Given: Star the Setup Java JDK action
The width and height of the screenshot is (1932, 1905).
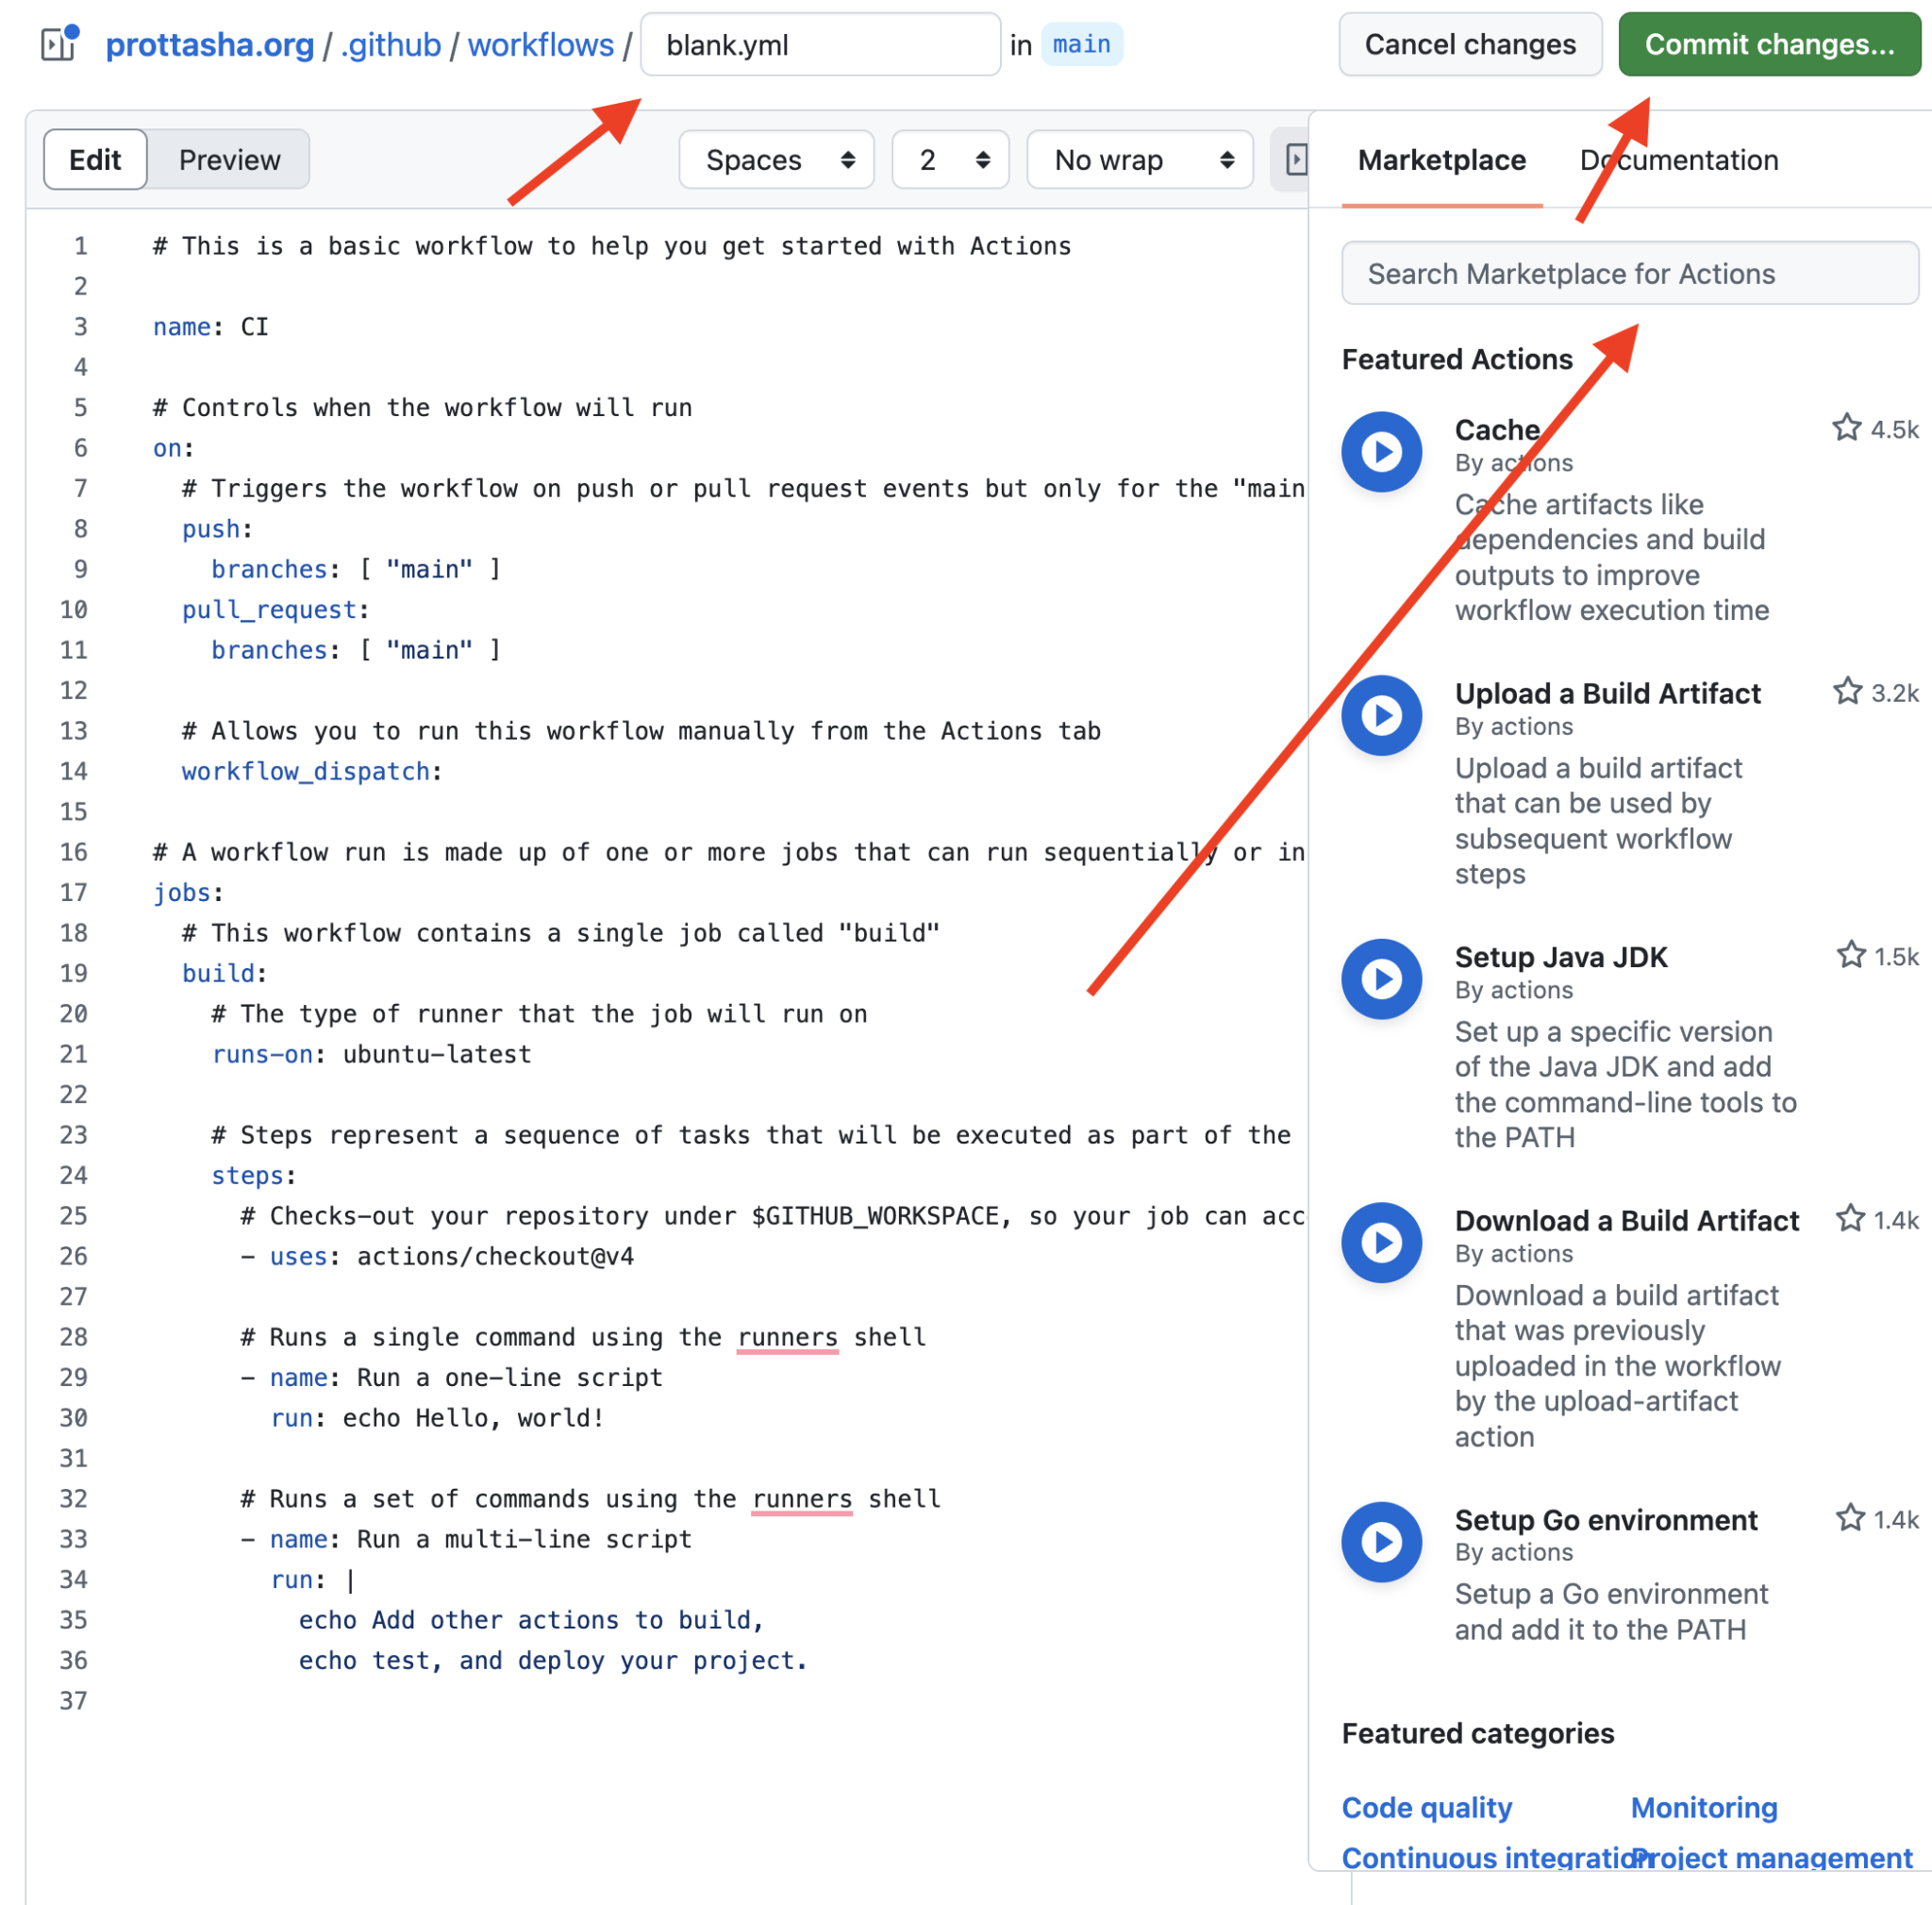Looking at the screenshot, I should (1850, 955).
